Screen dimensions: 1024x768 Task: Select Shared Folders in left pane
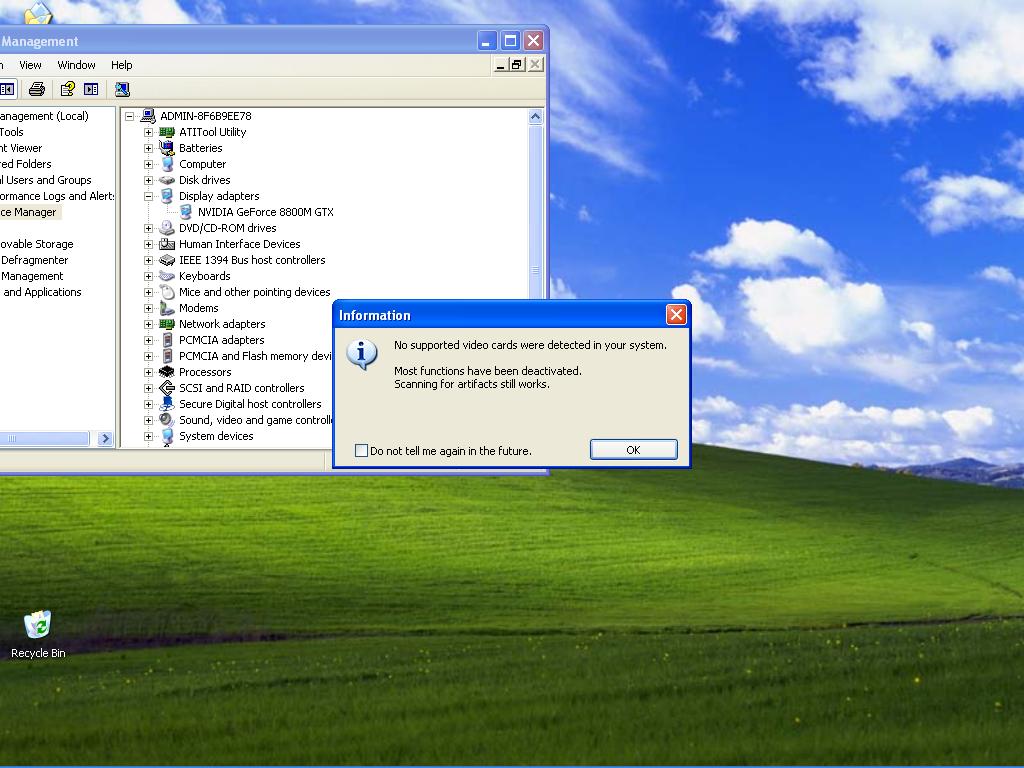point(25,164)
